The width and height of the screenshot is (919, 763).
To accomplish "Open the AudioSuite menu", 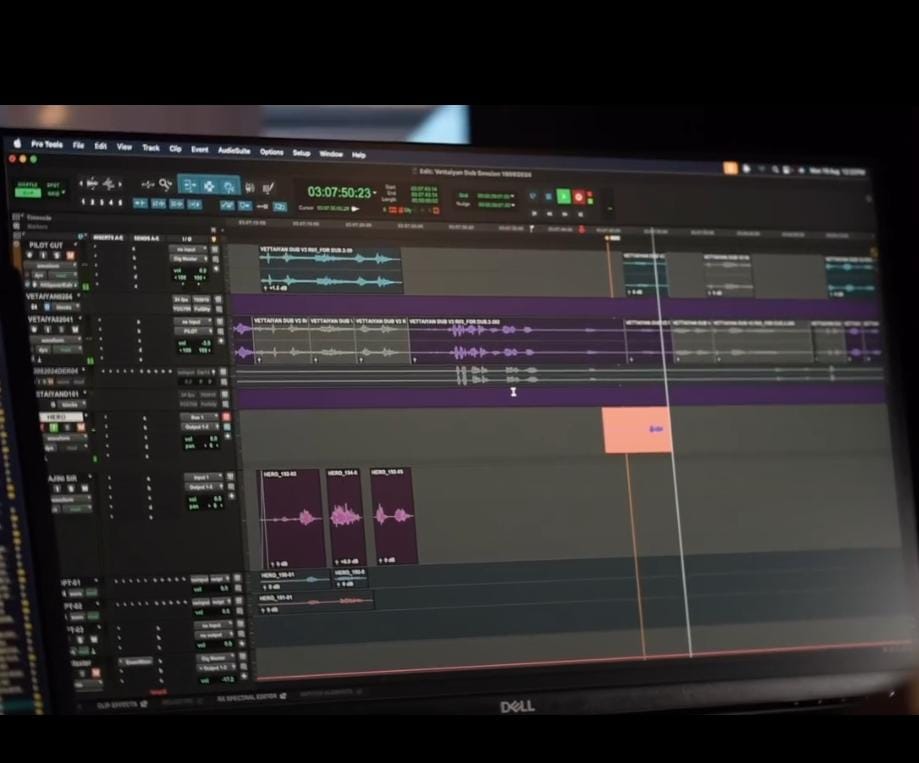I will (x=234, y=150).
